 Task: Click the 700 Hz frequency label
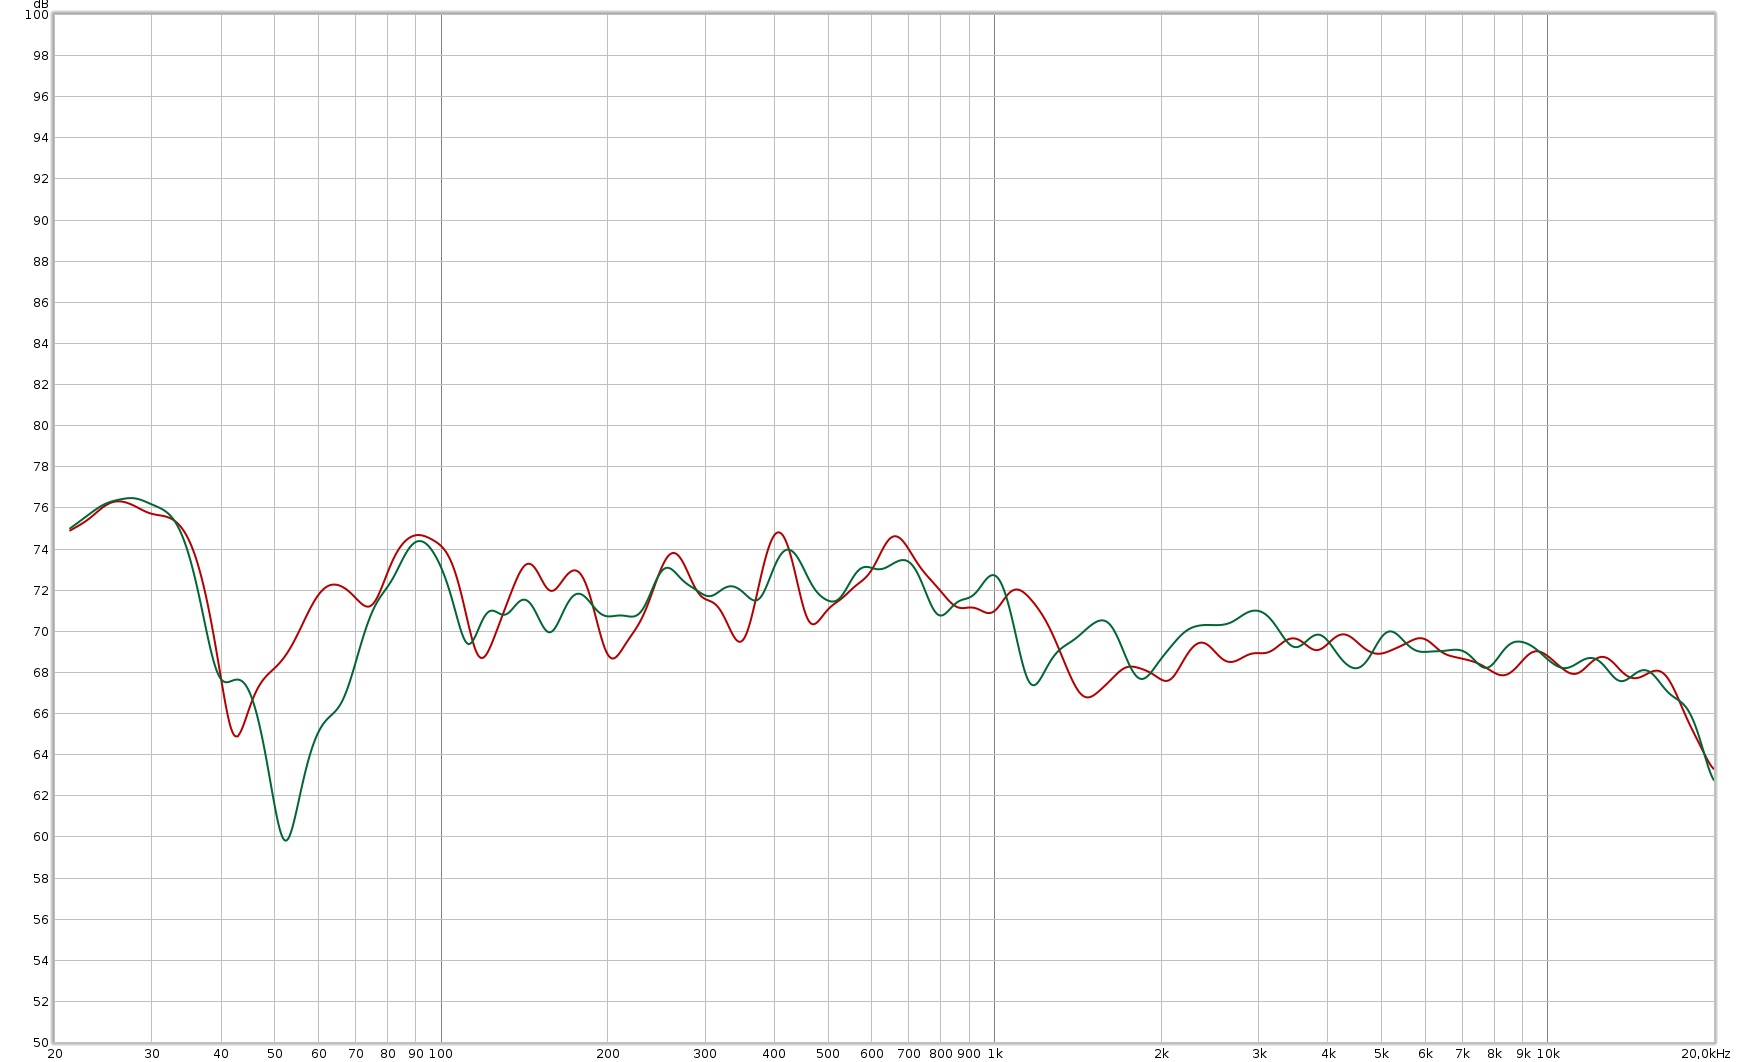909,1054
